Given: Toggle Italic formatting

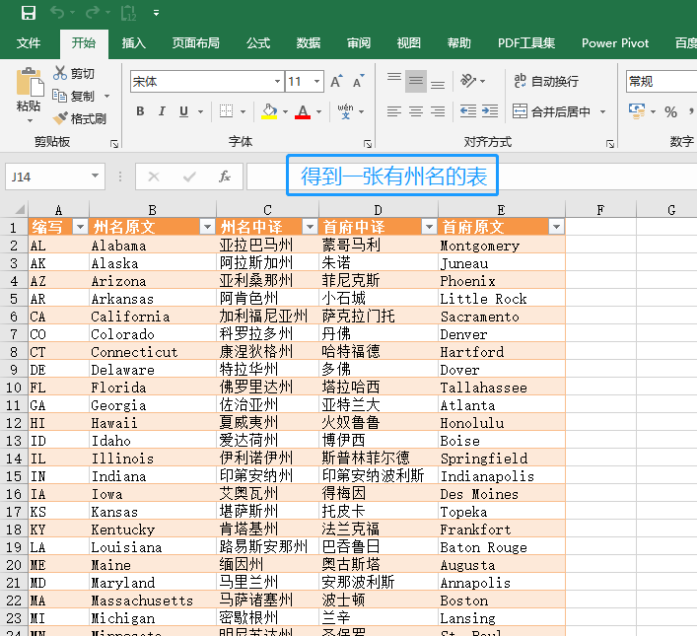Looking at the screenshot, I should (x=162, y=112).
